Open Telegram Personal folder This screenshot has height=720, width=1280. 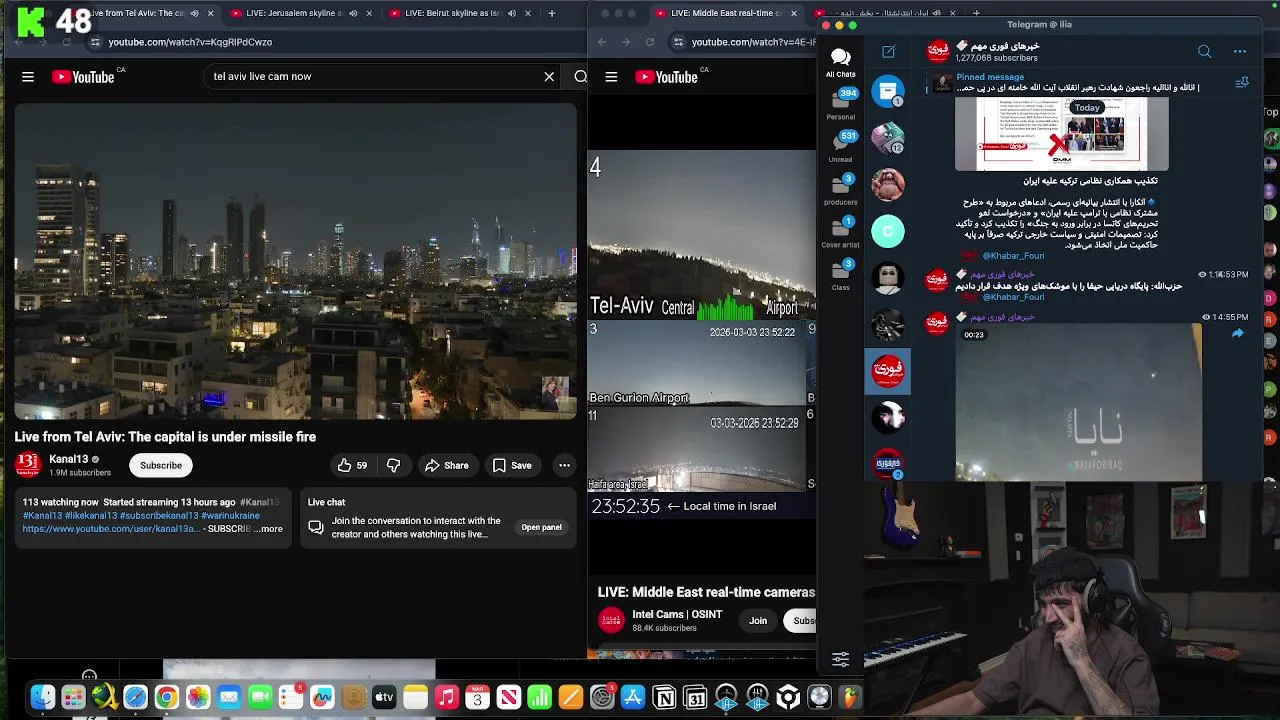pos(841,104)
